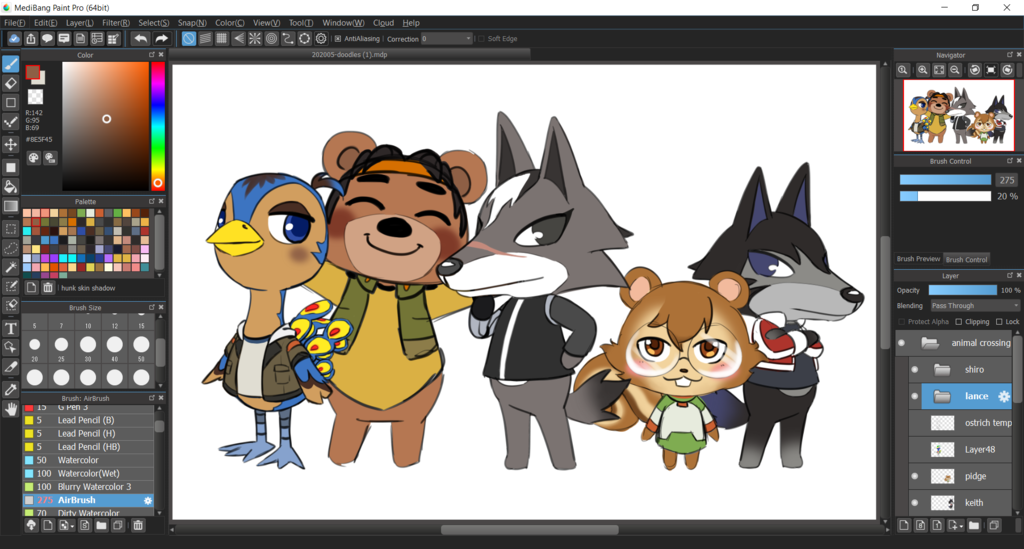Select the Brush tool in the left toolbar

point(10,63)
